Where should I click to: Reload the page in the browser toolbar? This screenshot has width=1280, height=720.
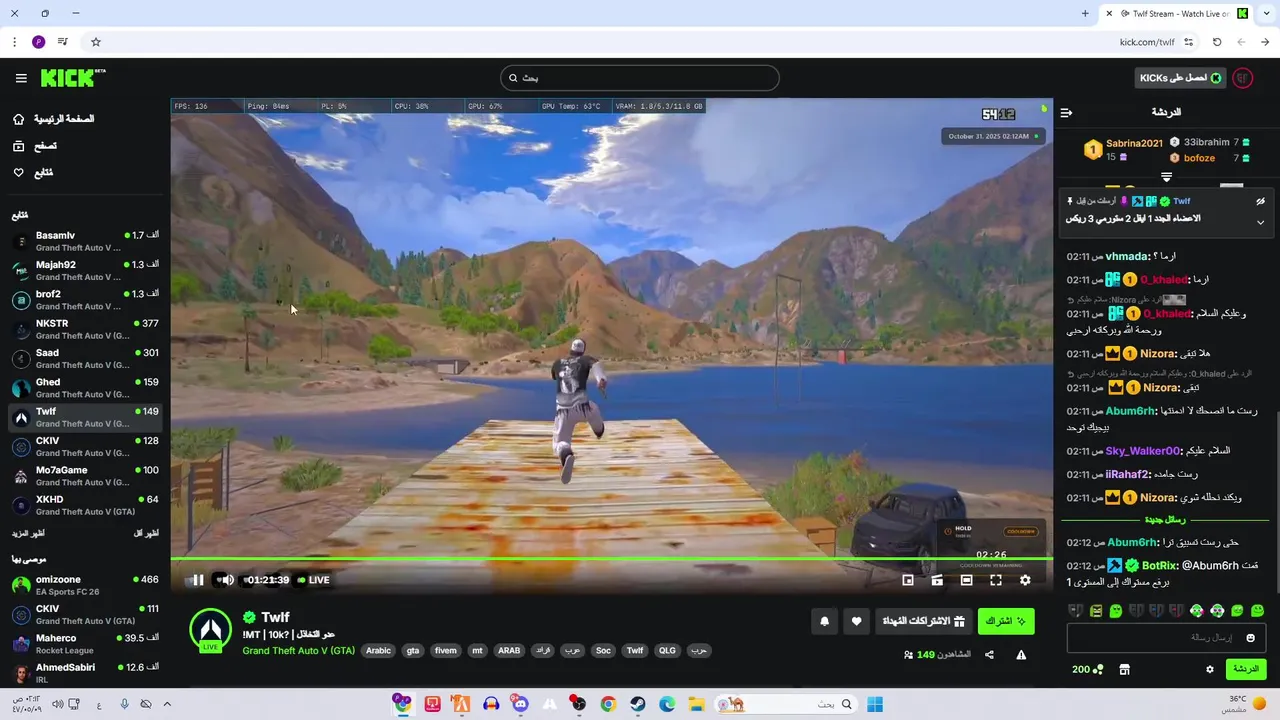click(1217, 42)
